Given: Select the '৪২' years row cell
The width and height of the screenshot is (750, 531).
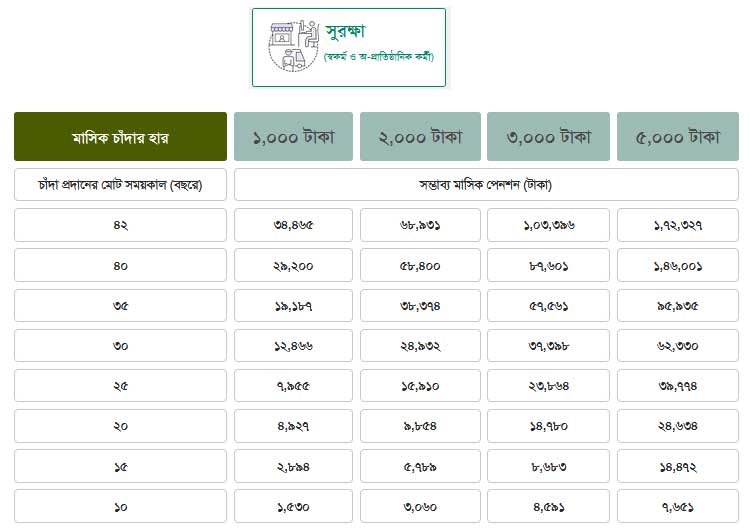Looking at the screenshot, I should click(x=121, y=225).
